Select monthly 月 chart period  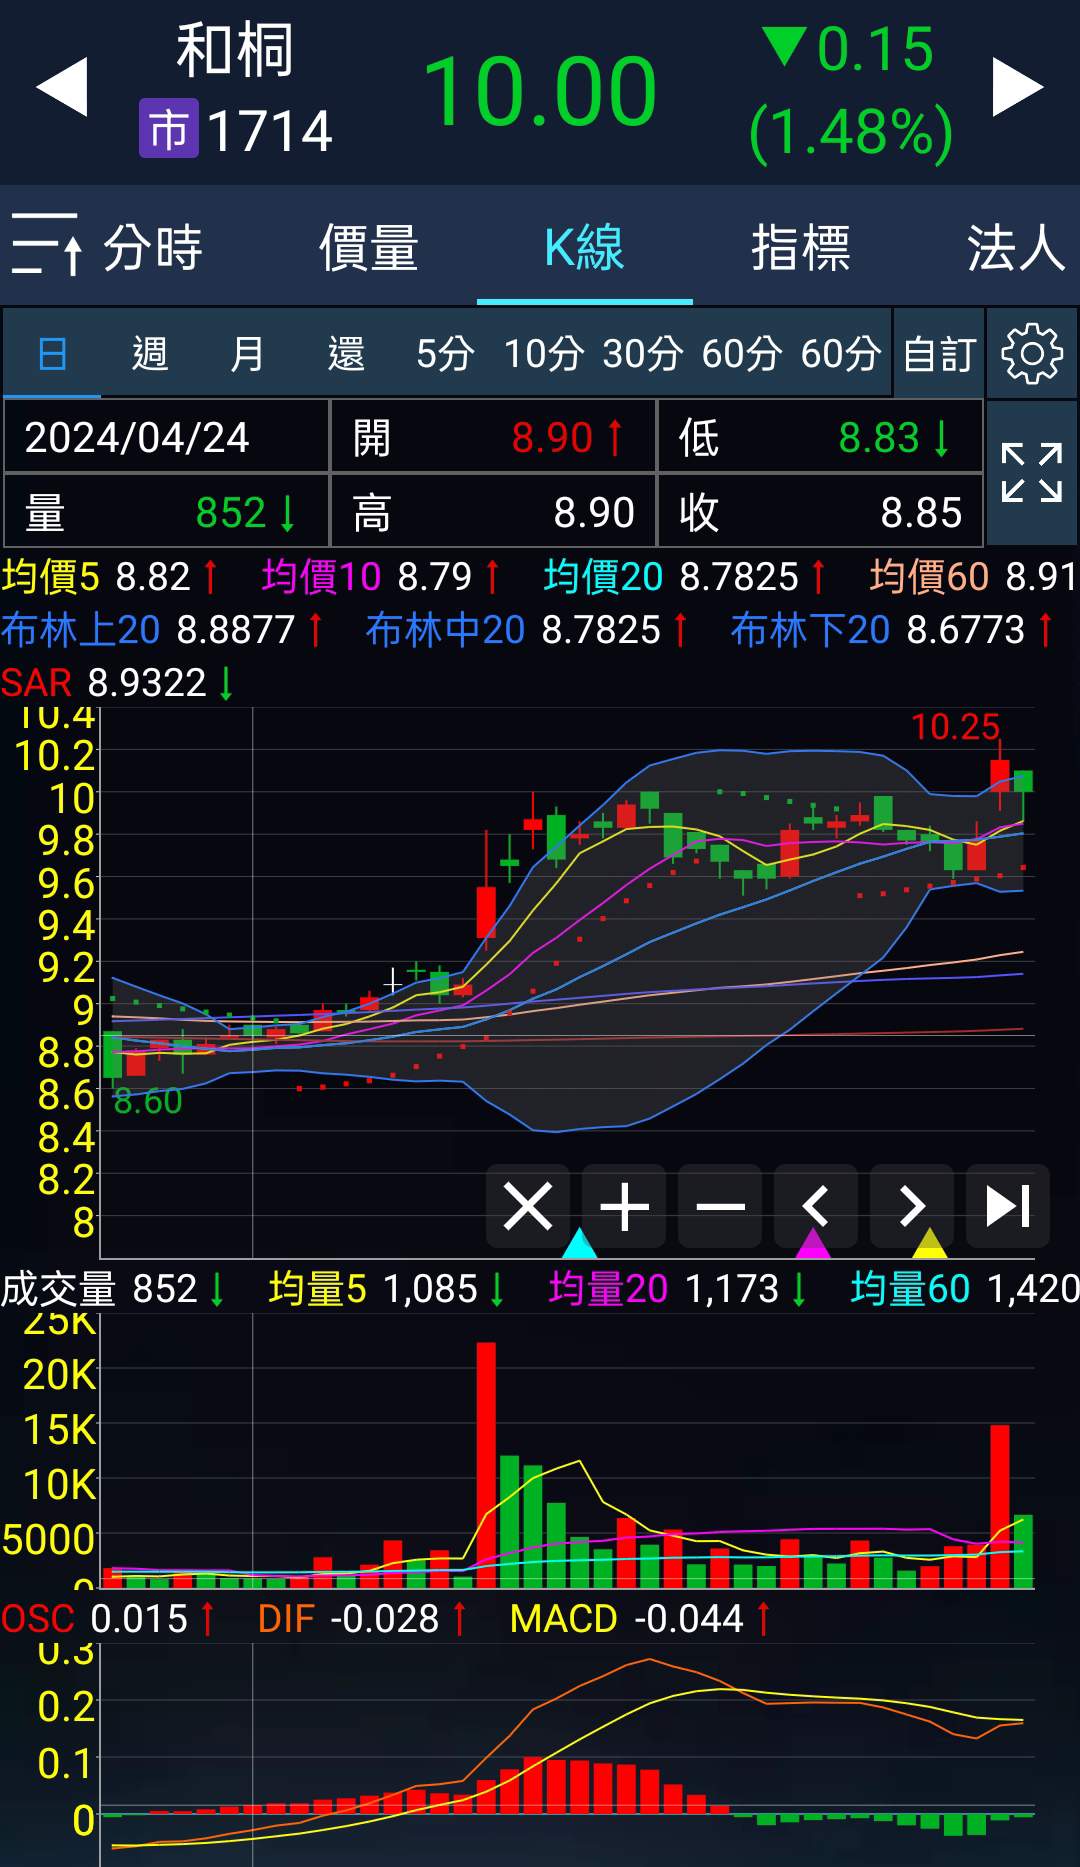pos(248,354)
